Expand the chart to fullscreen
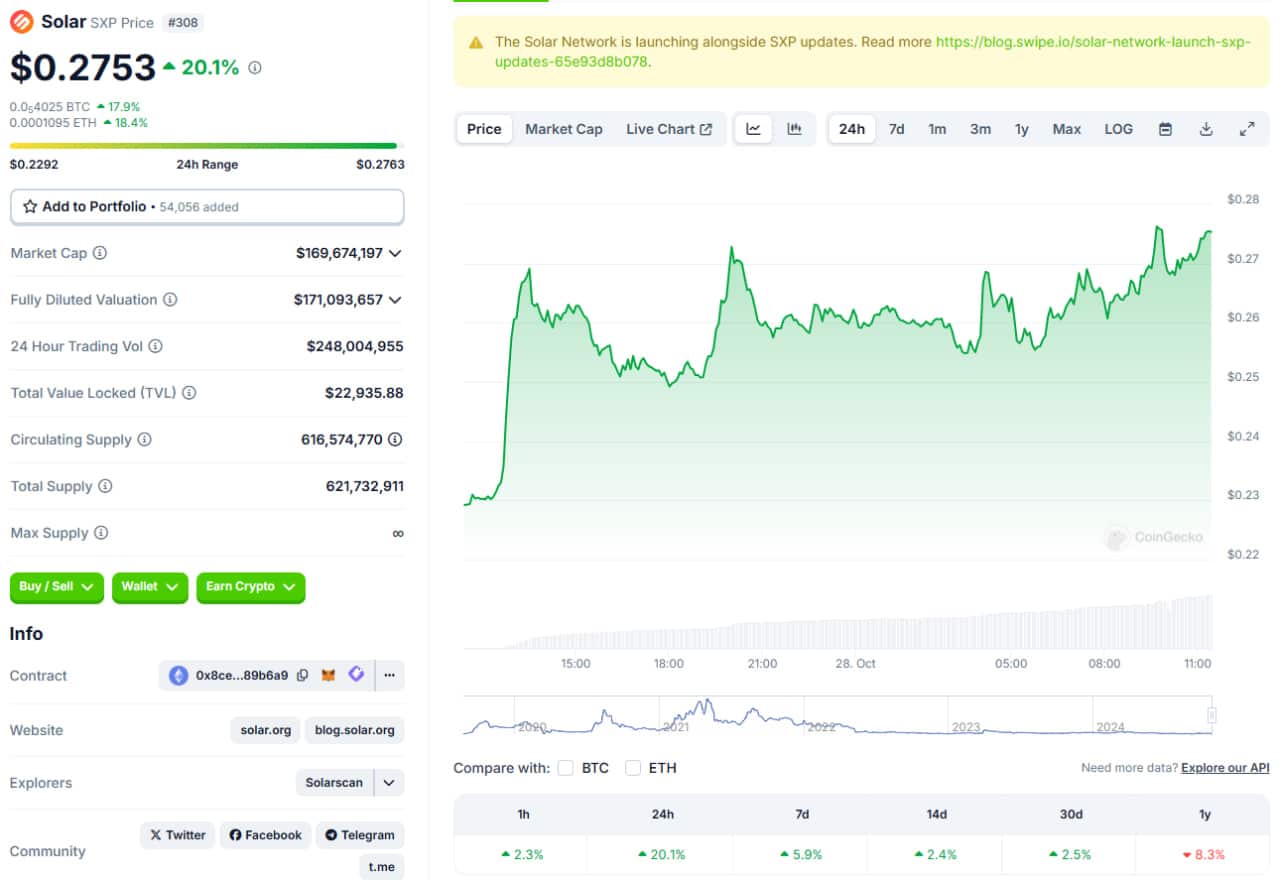The height and width of the screenshot is (880, 1280). (1247, 129)
